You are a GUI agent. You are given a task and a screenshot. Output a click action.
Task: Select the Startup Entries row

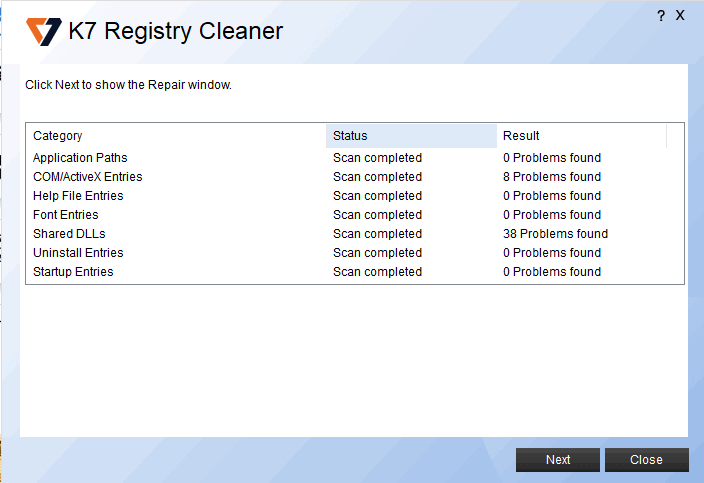(355, 272)
